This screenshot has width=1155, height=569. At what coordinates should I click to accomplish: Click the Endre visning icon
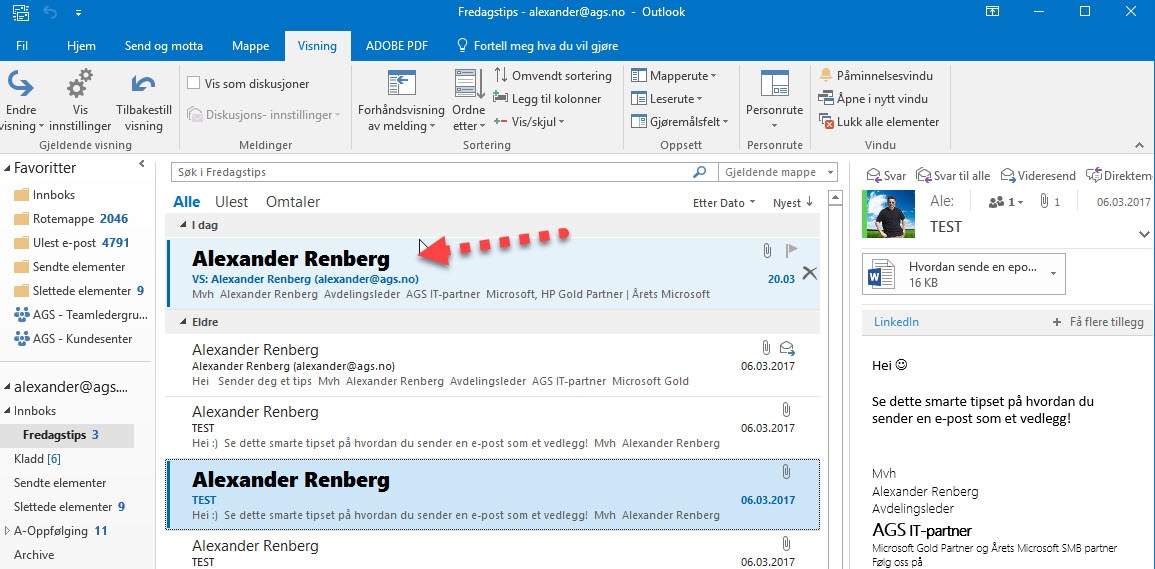[x=21, y=84]
